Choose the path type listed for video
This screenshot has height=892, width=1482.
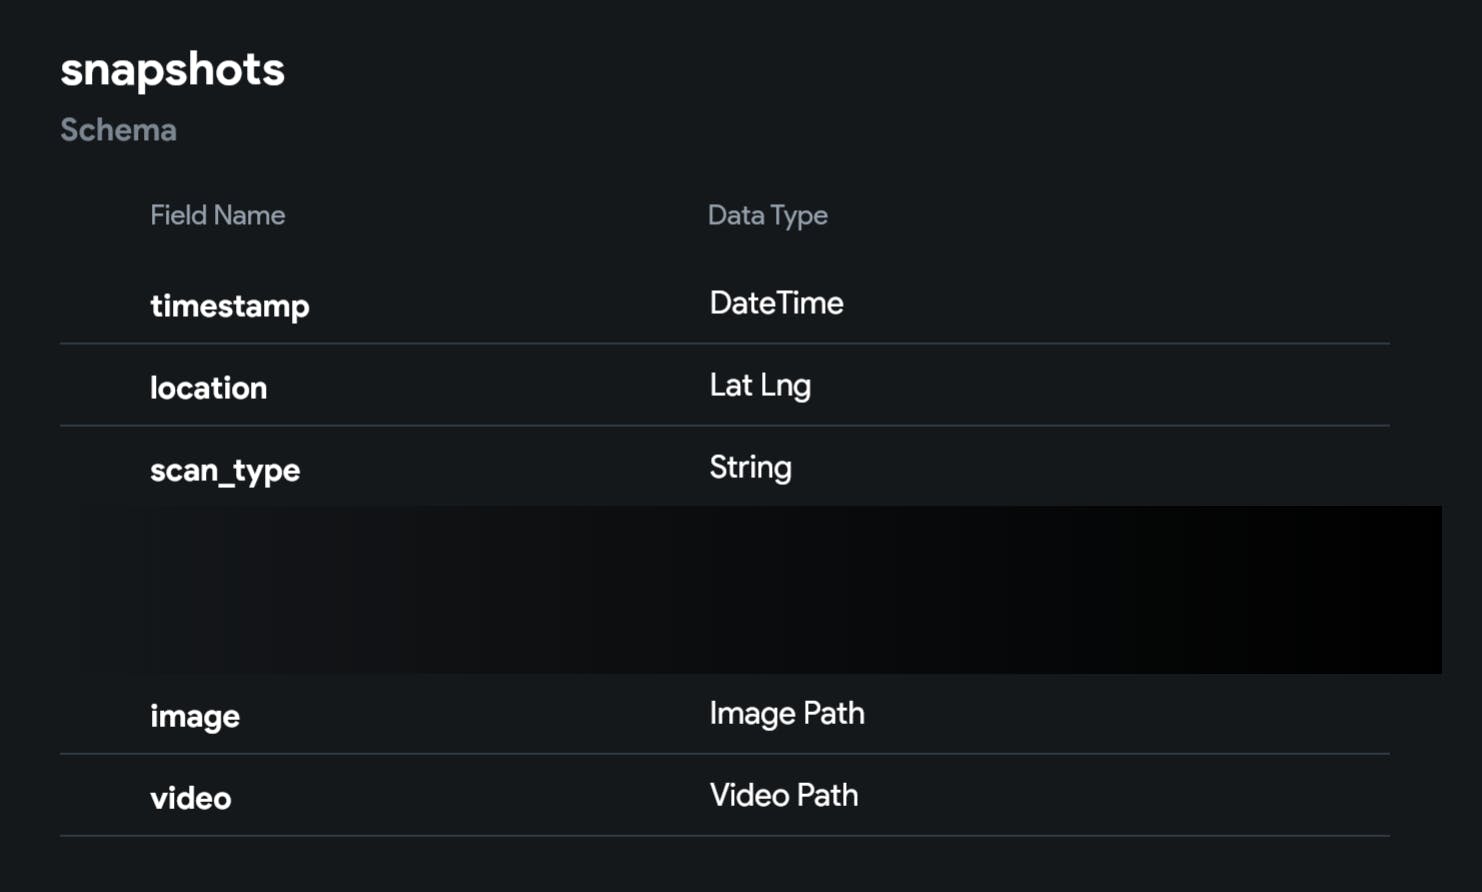tap(784, 795)
